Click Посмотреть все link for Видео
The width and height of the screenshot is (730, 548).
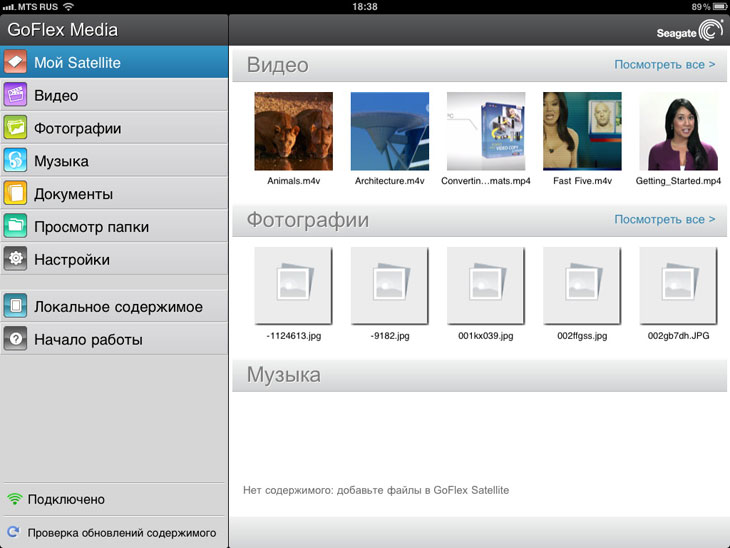coord(664,65)
